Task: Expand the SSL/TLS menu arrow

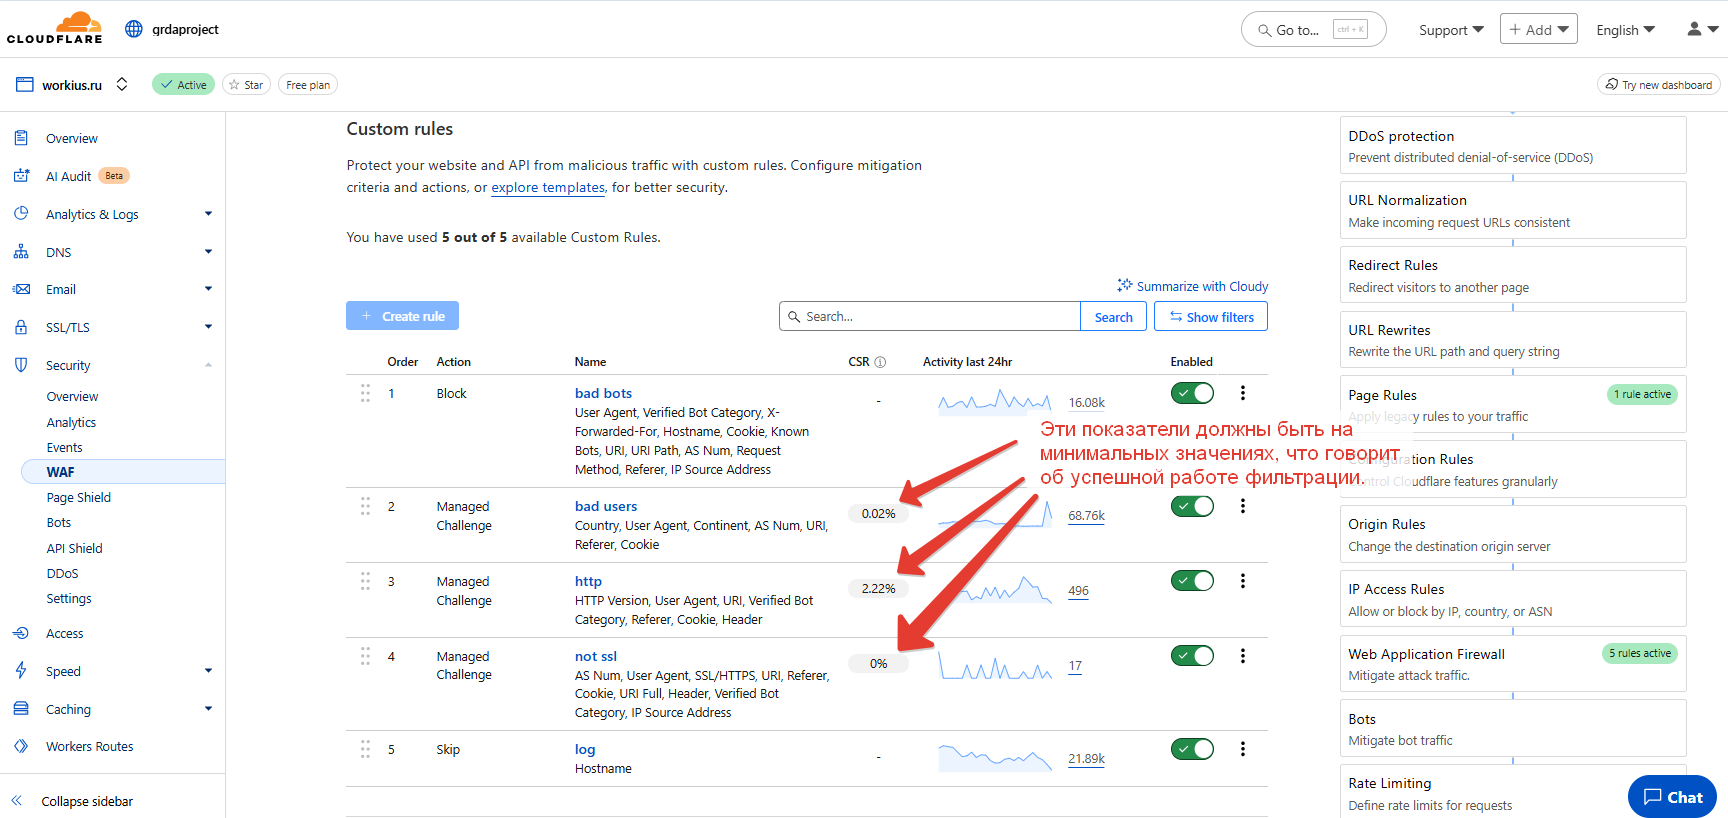Action: tap(208, 327)
